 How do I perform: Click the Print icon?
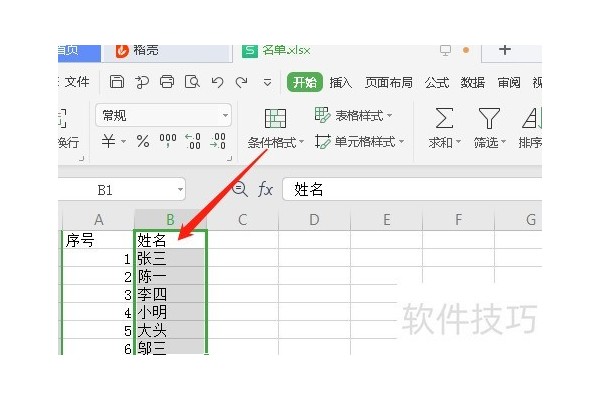167,82
